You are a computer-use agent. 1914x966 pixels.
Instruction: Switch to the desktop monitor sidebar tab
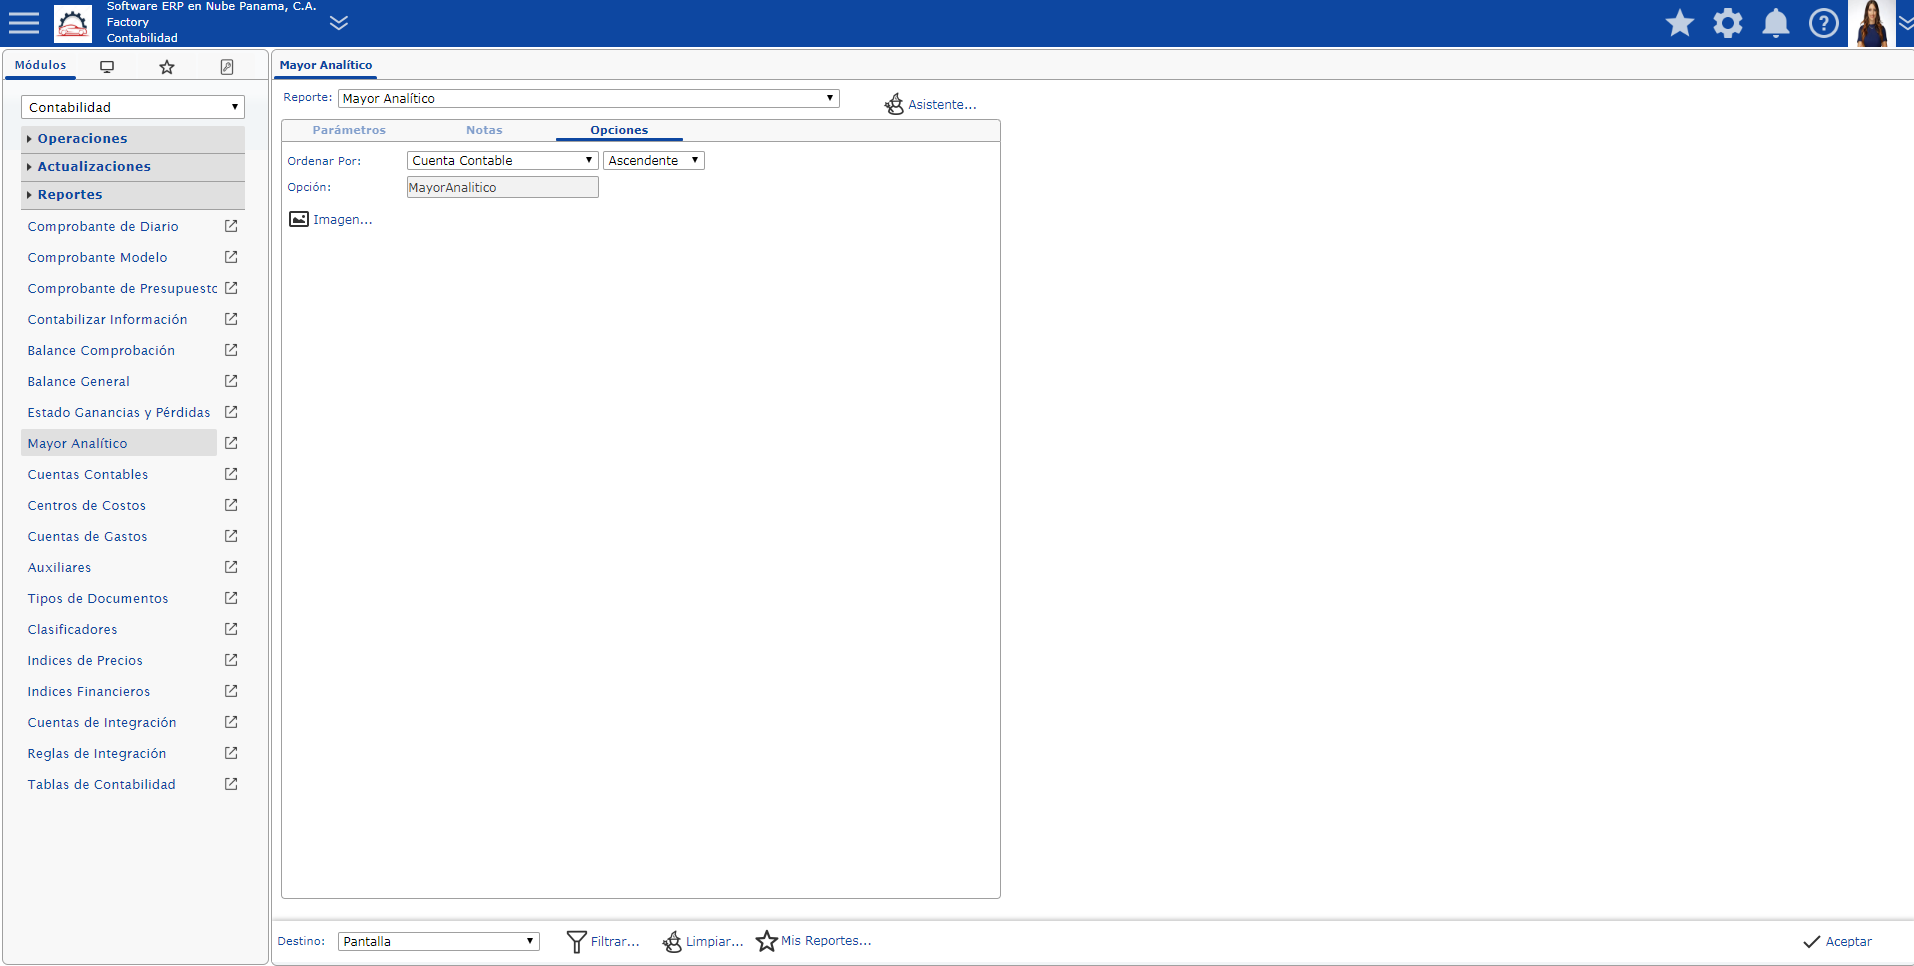pyautogui.click(x=107, y=67)
